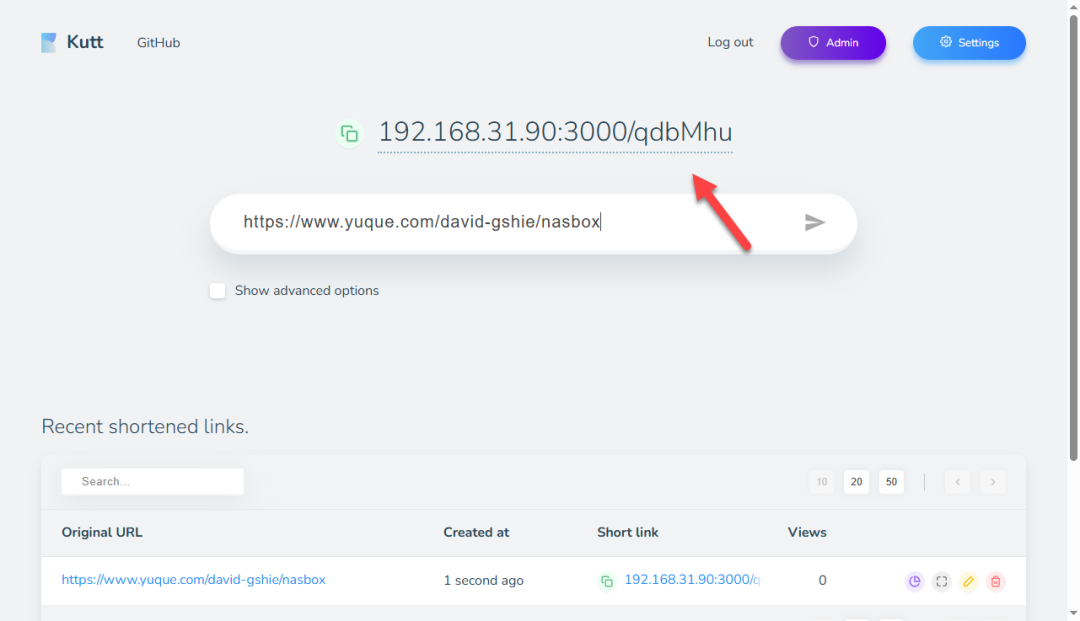Copy the short link in the table row
The width and height of the screenshot is (1080, 621).
pos(607,581)
